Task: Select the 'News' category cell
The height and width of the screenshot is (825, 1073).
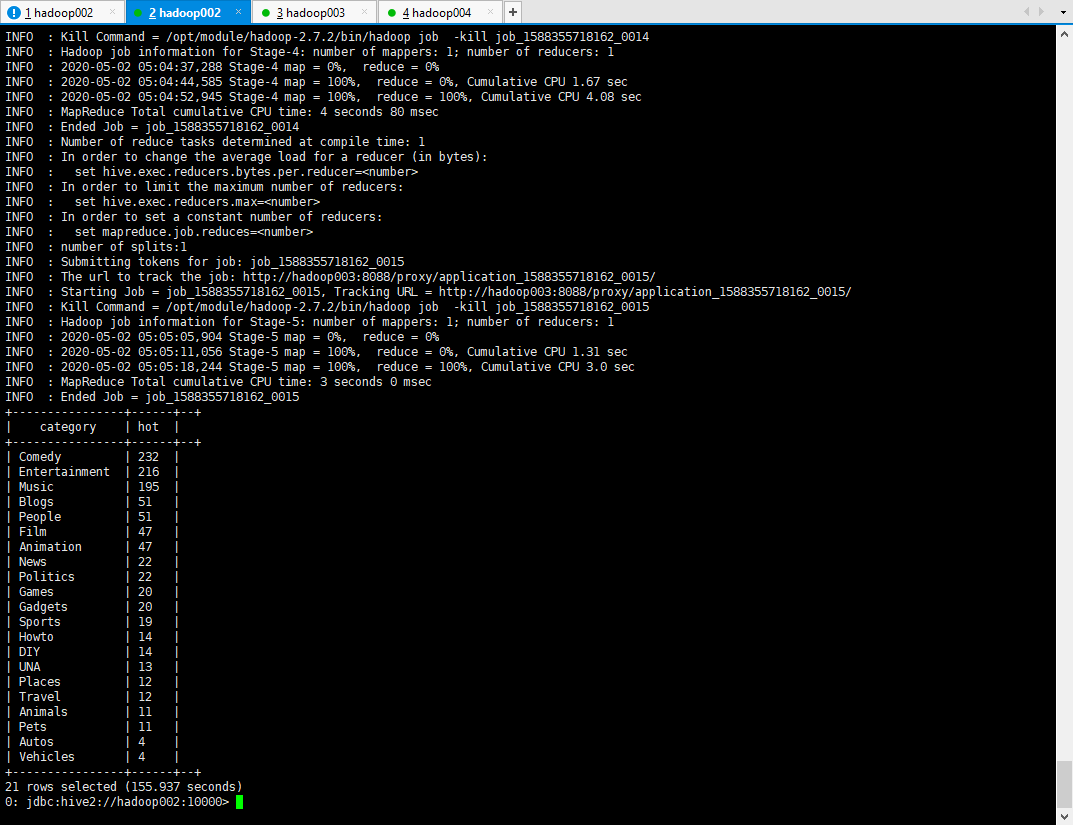Action: pyautogui.click(x=32, y=562)
